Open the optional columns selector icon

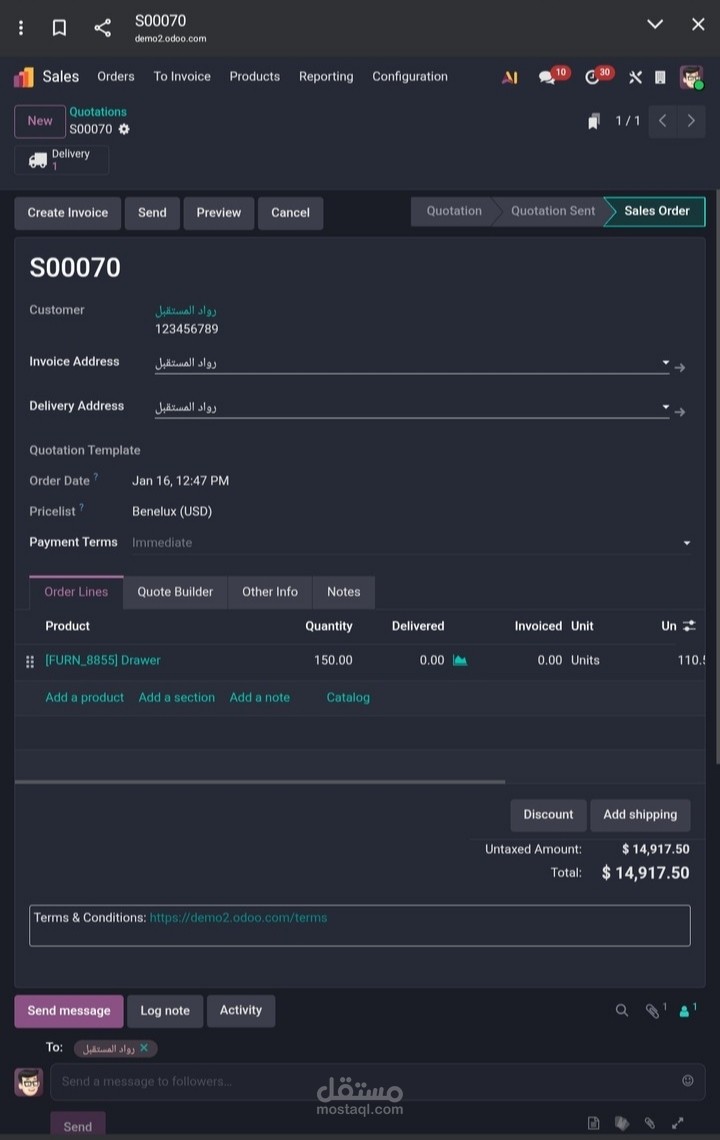pos(689,625)
